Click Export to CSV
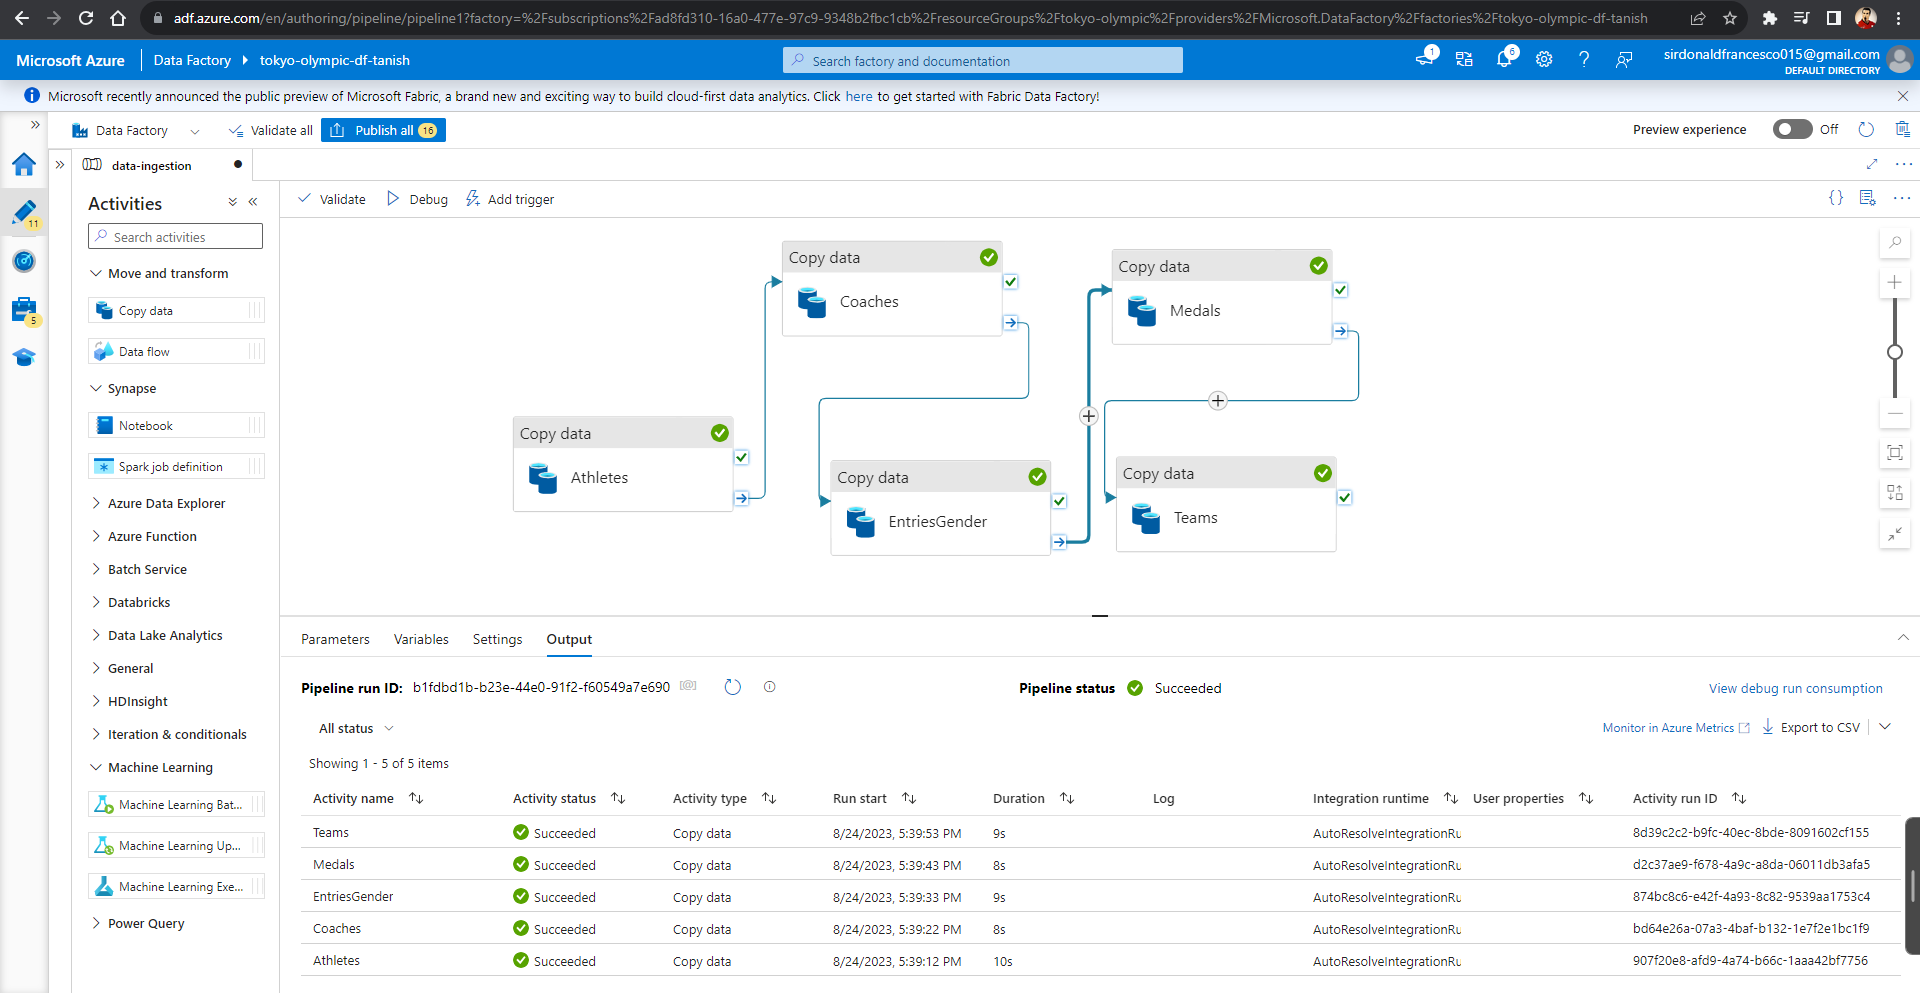 1811,727
